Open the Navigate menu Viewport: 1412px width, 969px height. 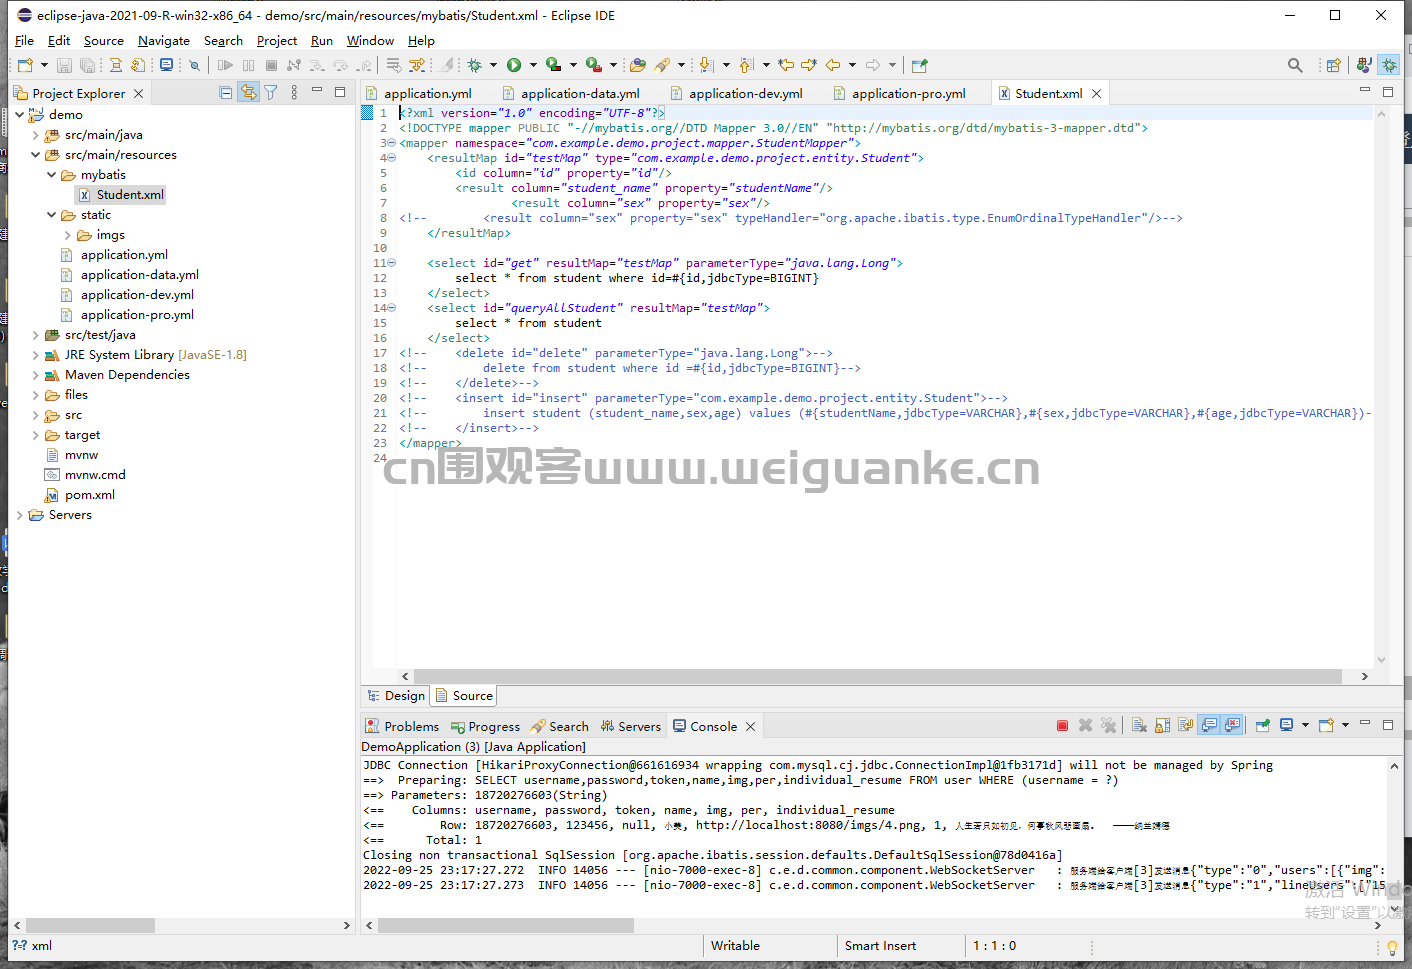[164, 41]
